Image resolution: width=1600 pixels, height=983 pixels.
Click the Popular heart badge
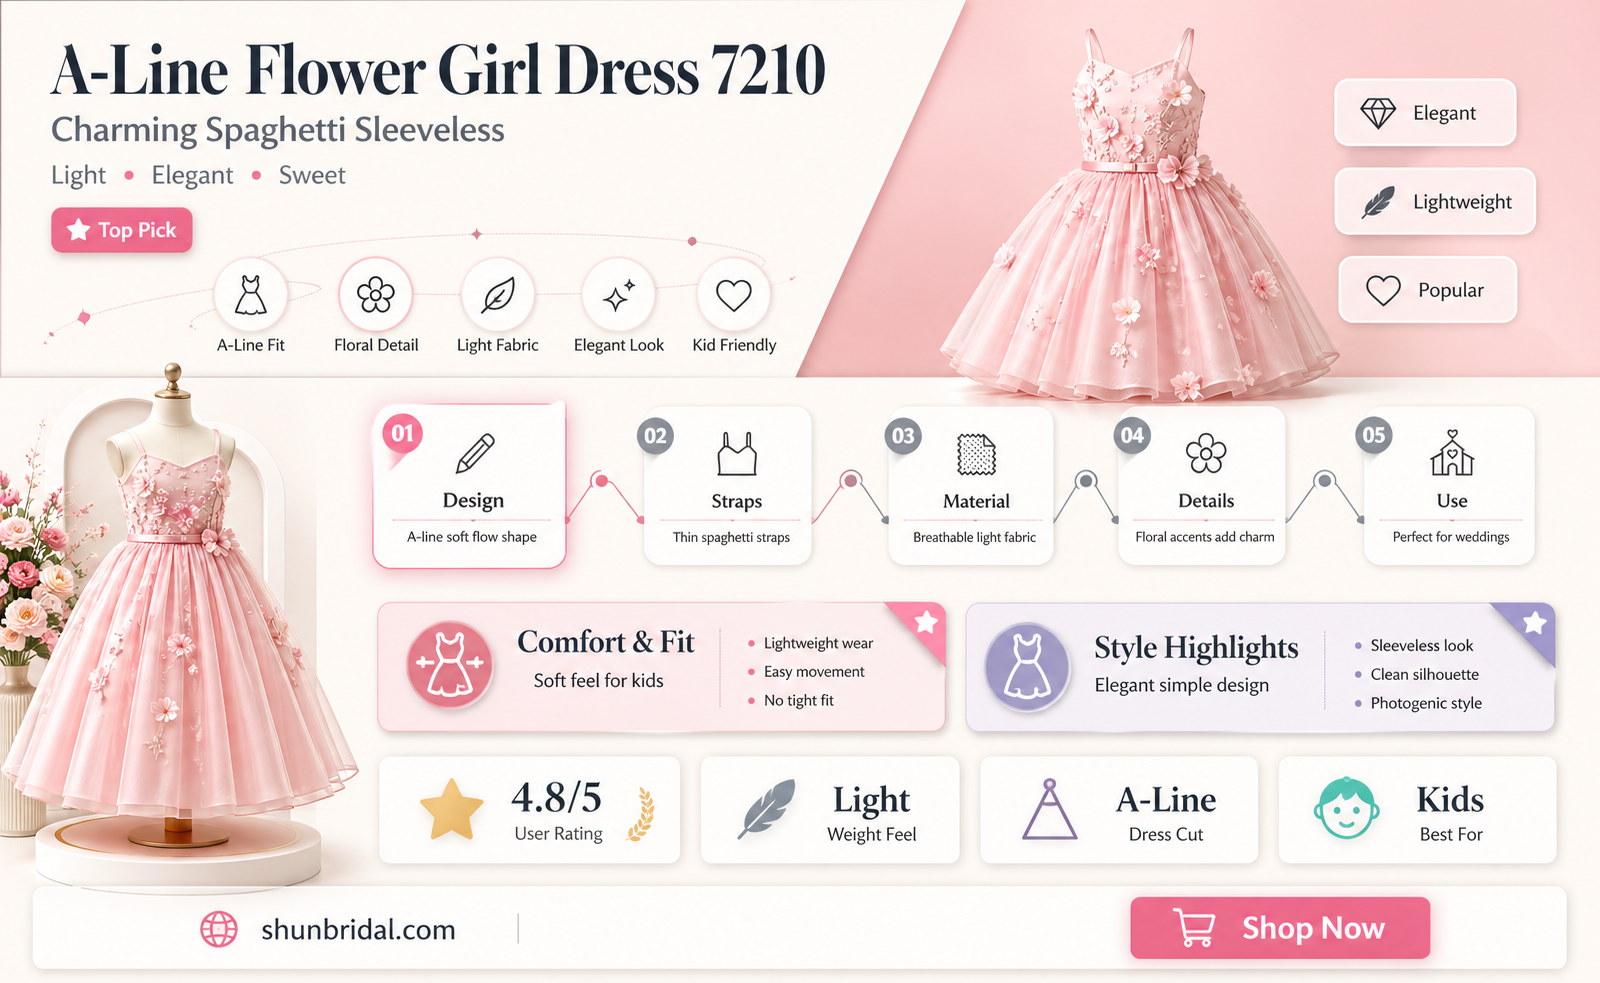tap(1428, 290)
